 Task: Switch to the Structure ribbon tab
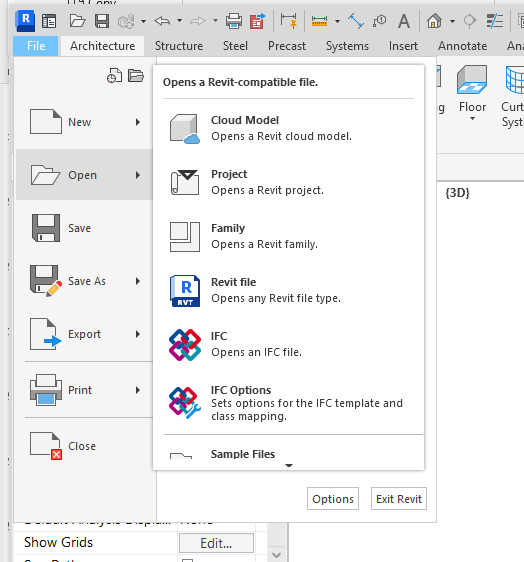[x=179, y=46]
